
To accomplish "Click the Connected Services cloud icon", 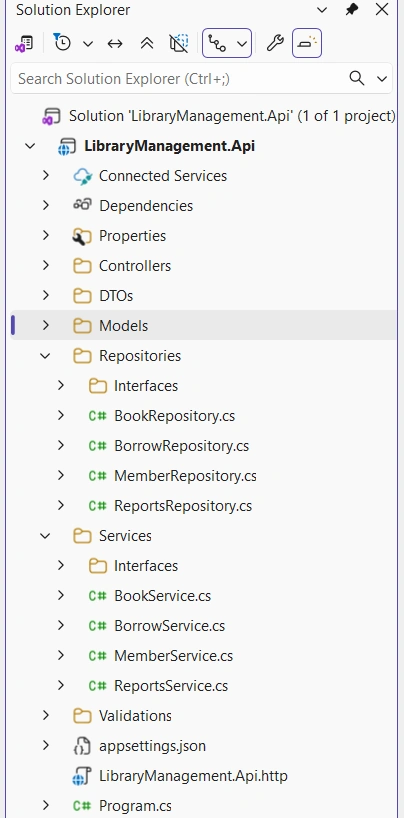I will [x=82, y=176].
